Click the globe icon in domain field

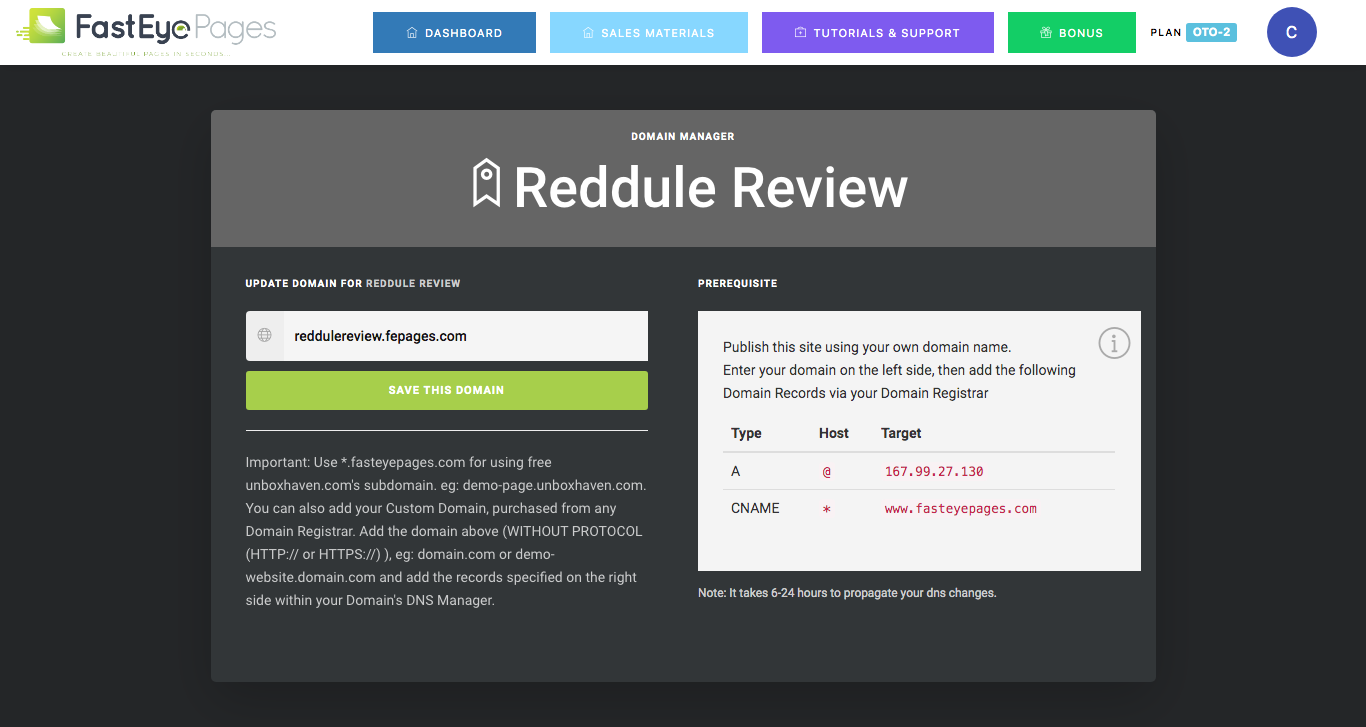point(265,336)
